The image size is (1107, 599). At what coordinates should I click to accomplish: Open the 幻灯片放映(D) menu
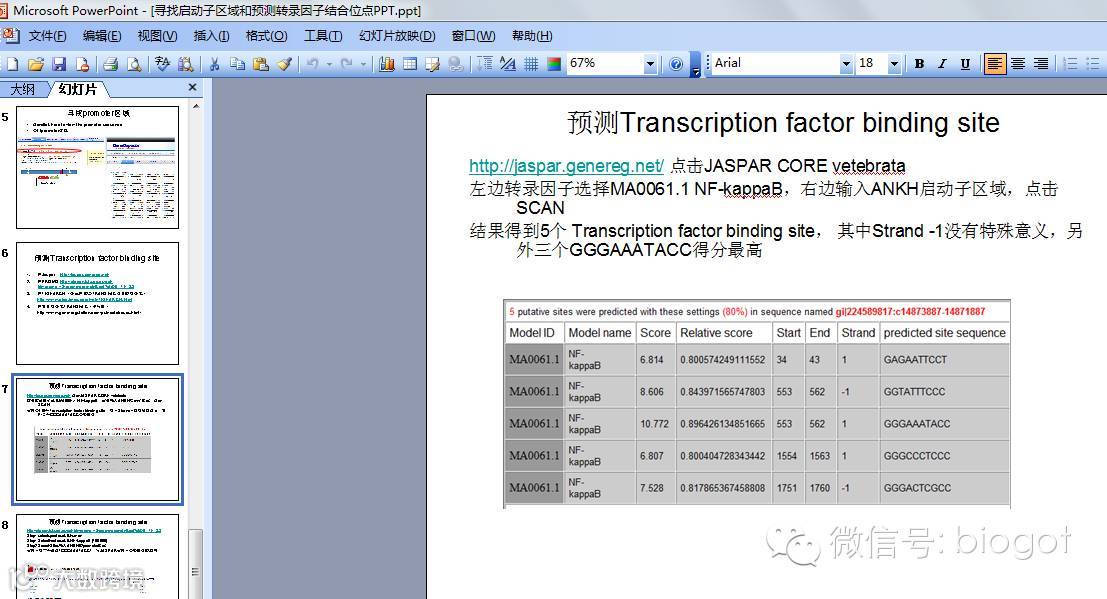coord(397,36)
